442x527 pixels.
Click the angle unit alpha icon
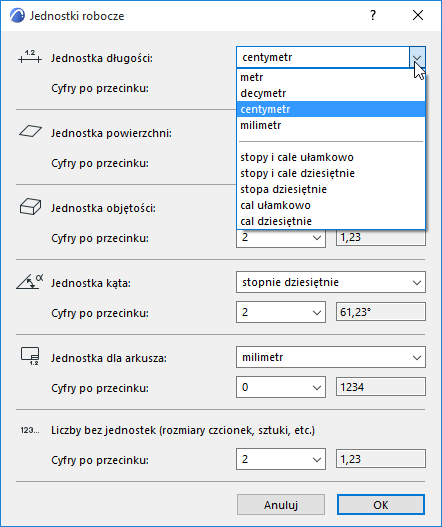coord(30,282)
